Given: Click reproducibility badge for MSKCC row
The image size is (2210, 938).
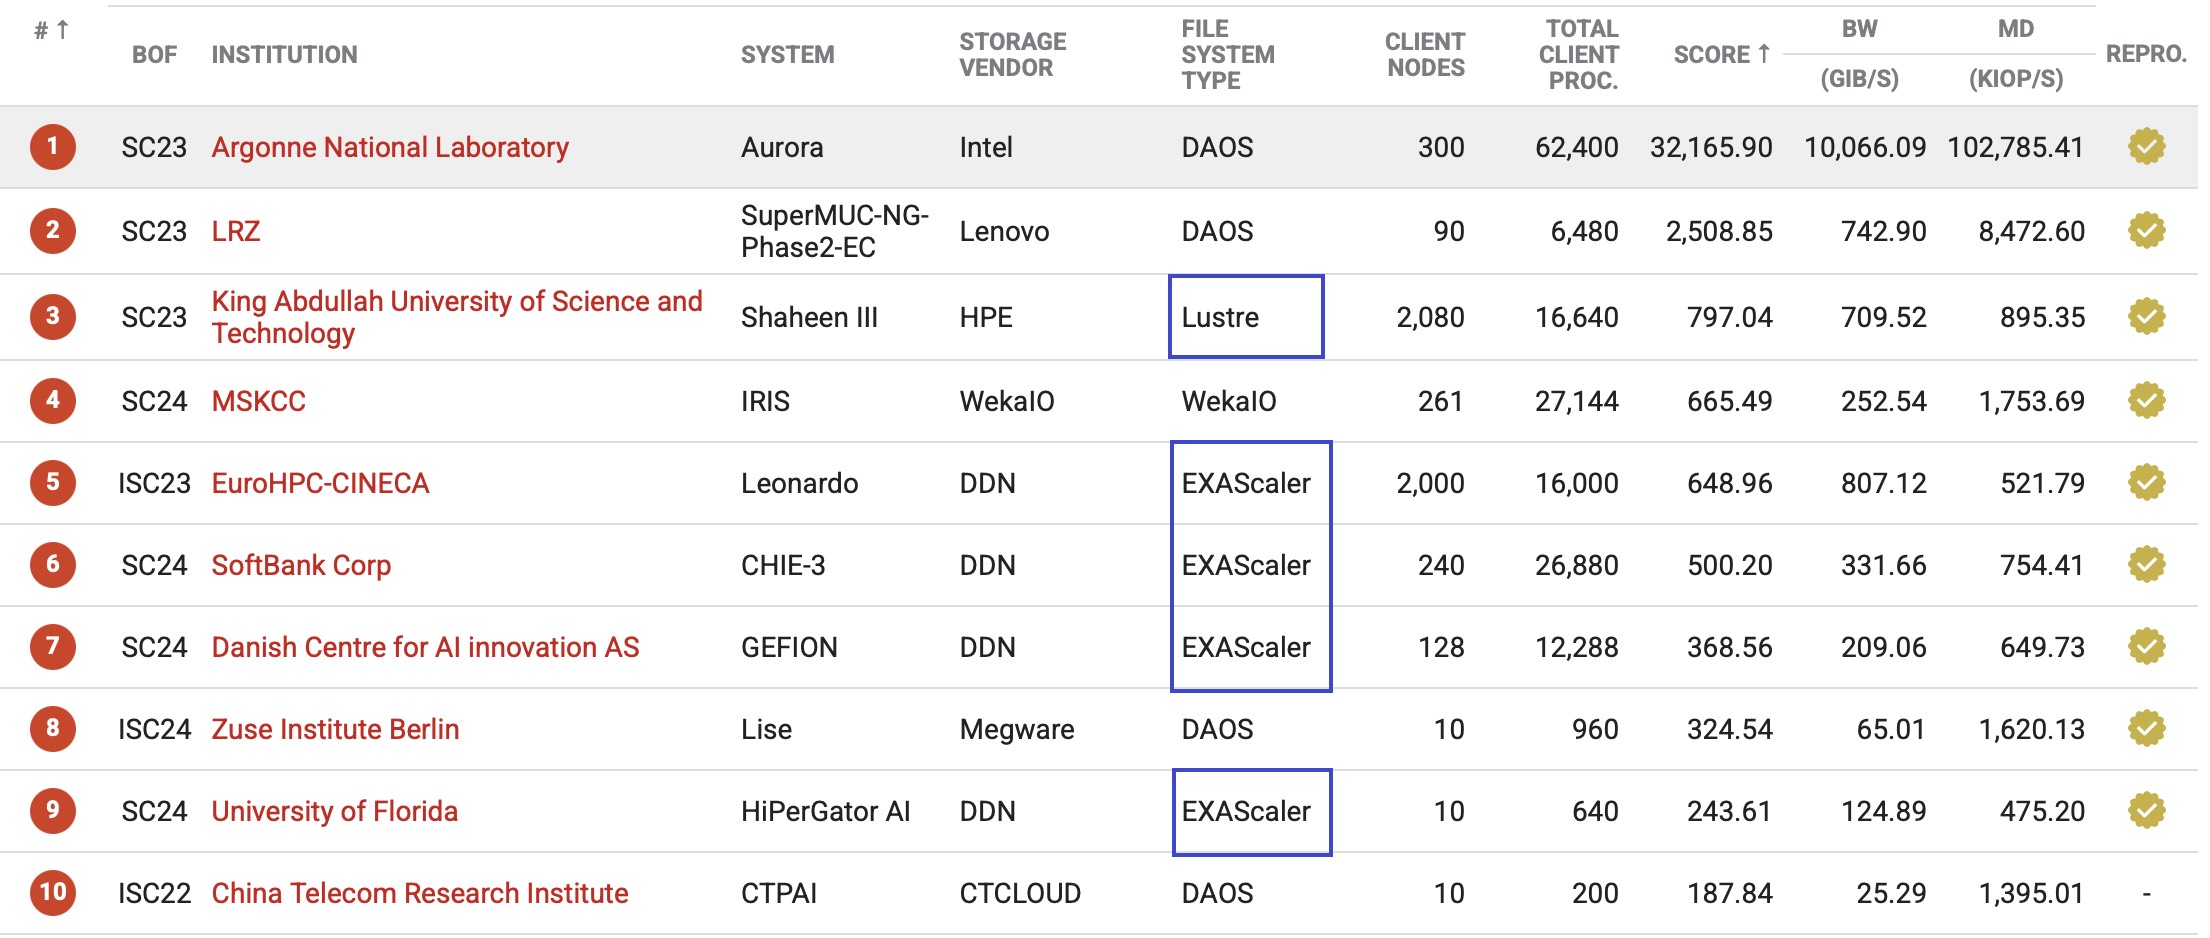Looking at the screenshot, I should tap(2146, 401).
